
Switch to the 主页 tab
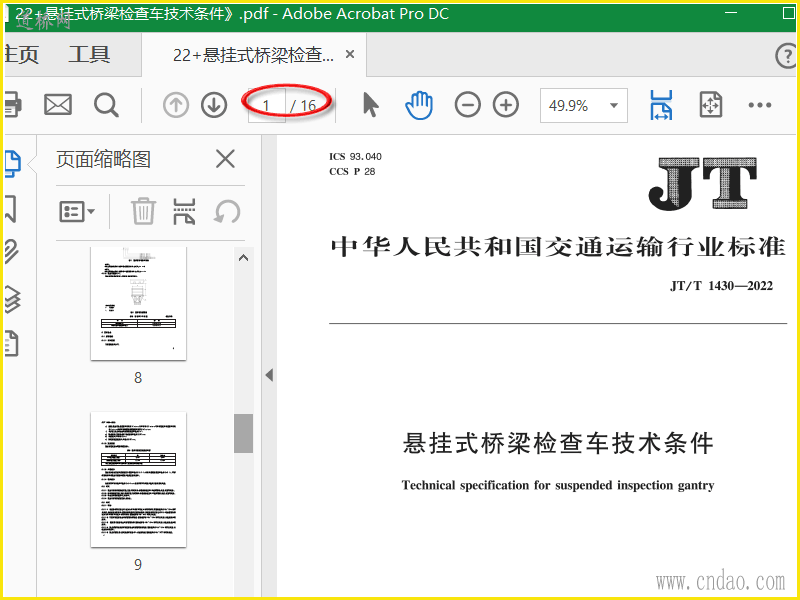tap(21, 55)
